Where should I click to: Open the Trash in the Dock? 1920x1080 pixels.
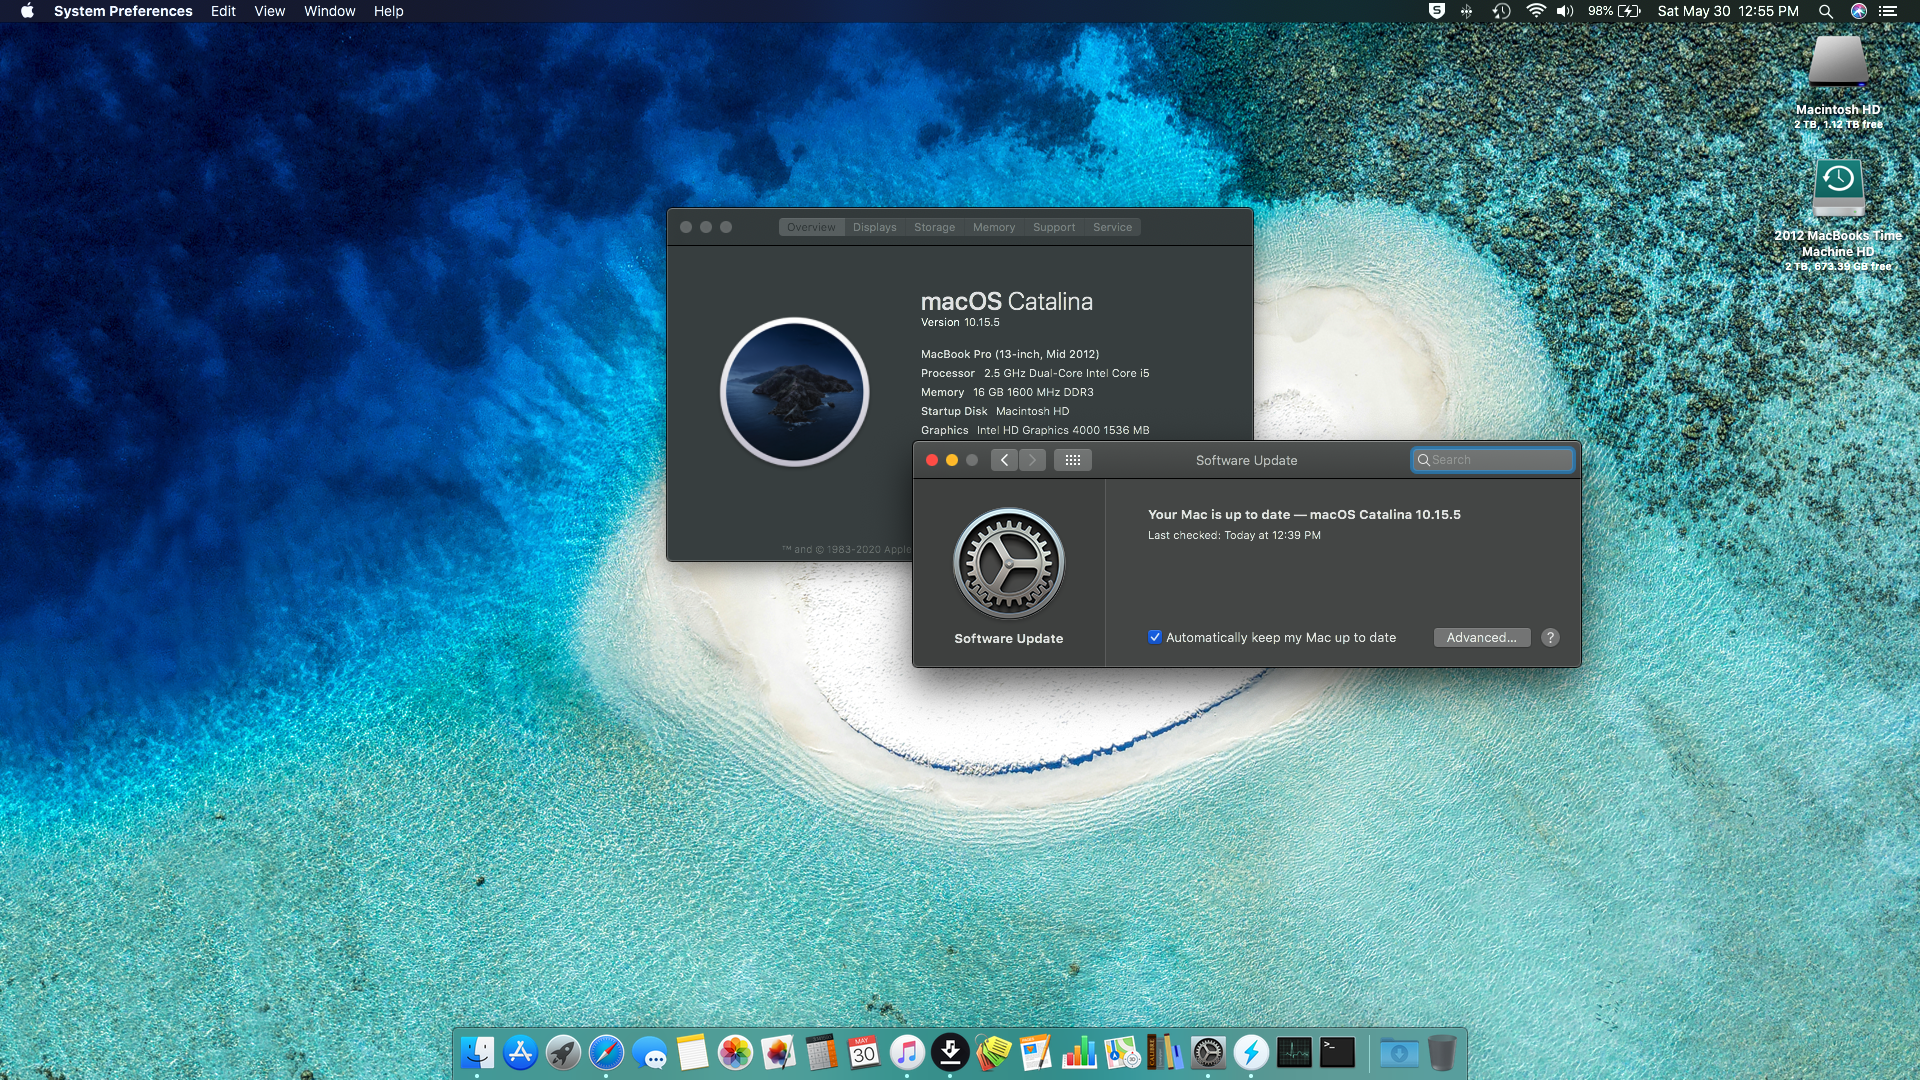click(1442, 1052)
